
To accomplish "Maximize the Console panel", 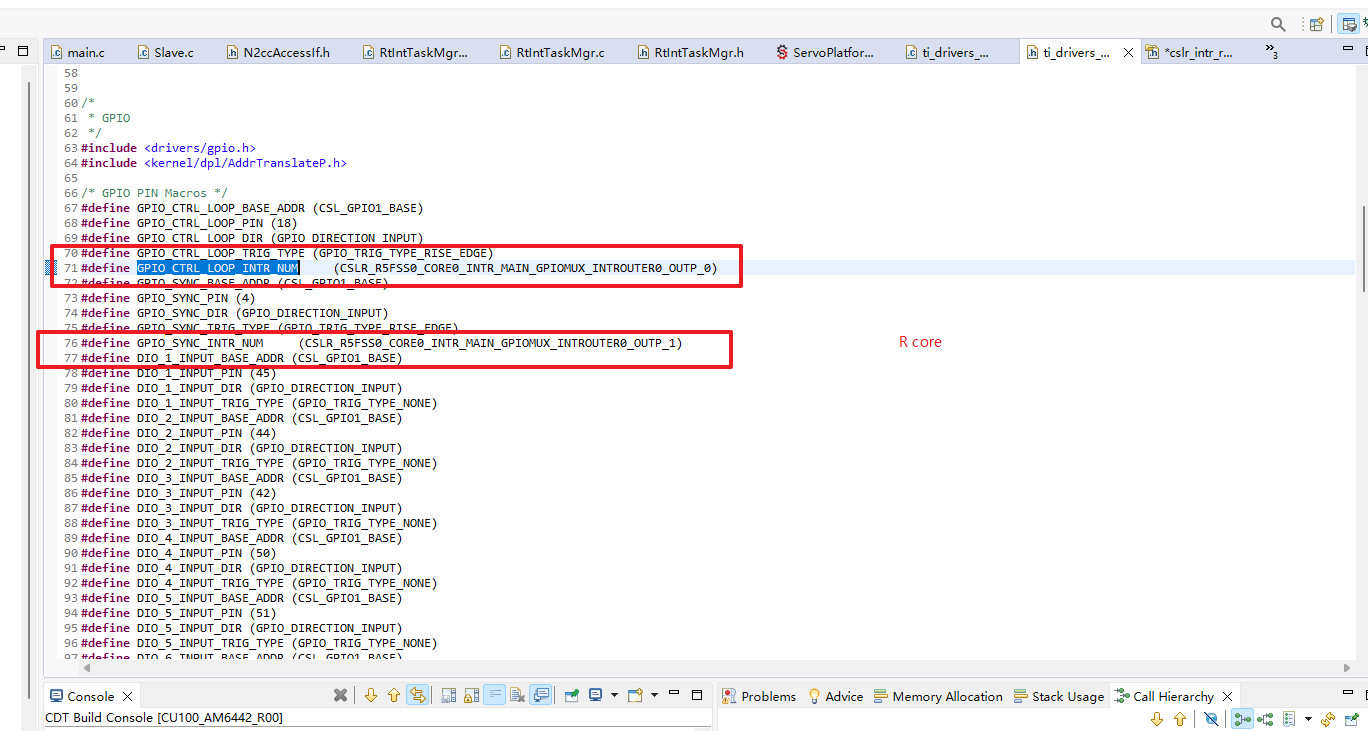I will [x=699, y=694].
